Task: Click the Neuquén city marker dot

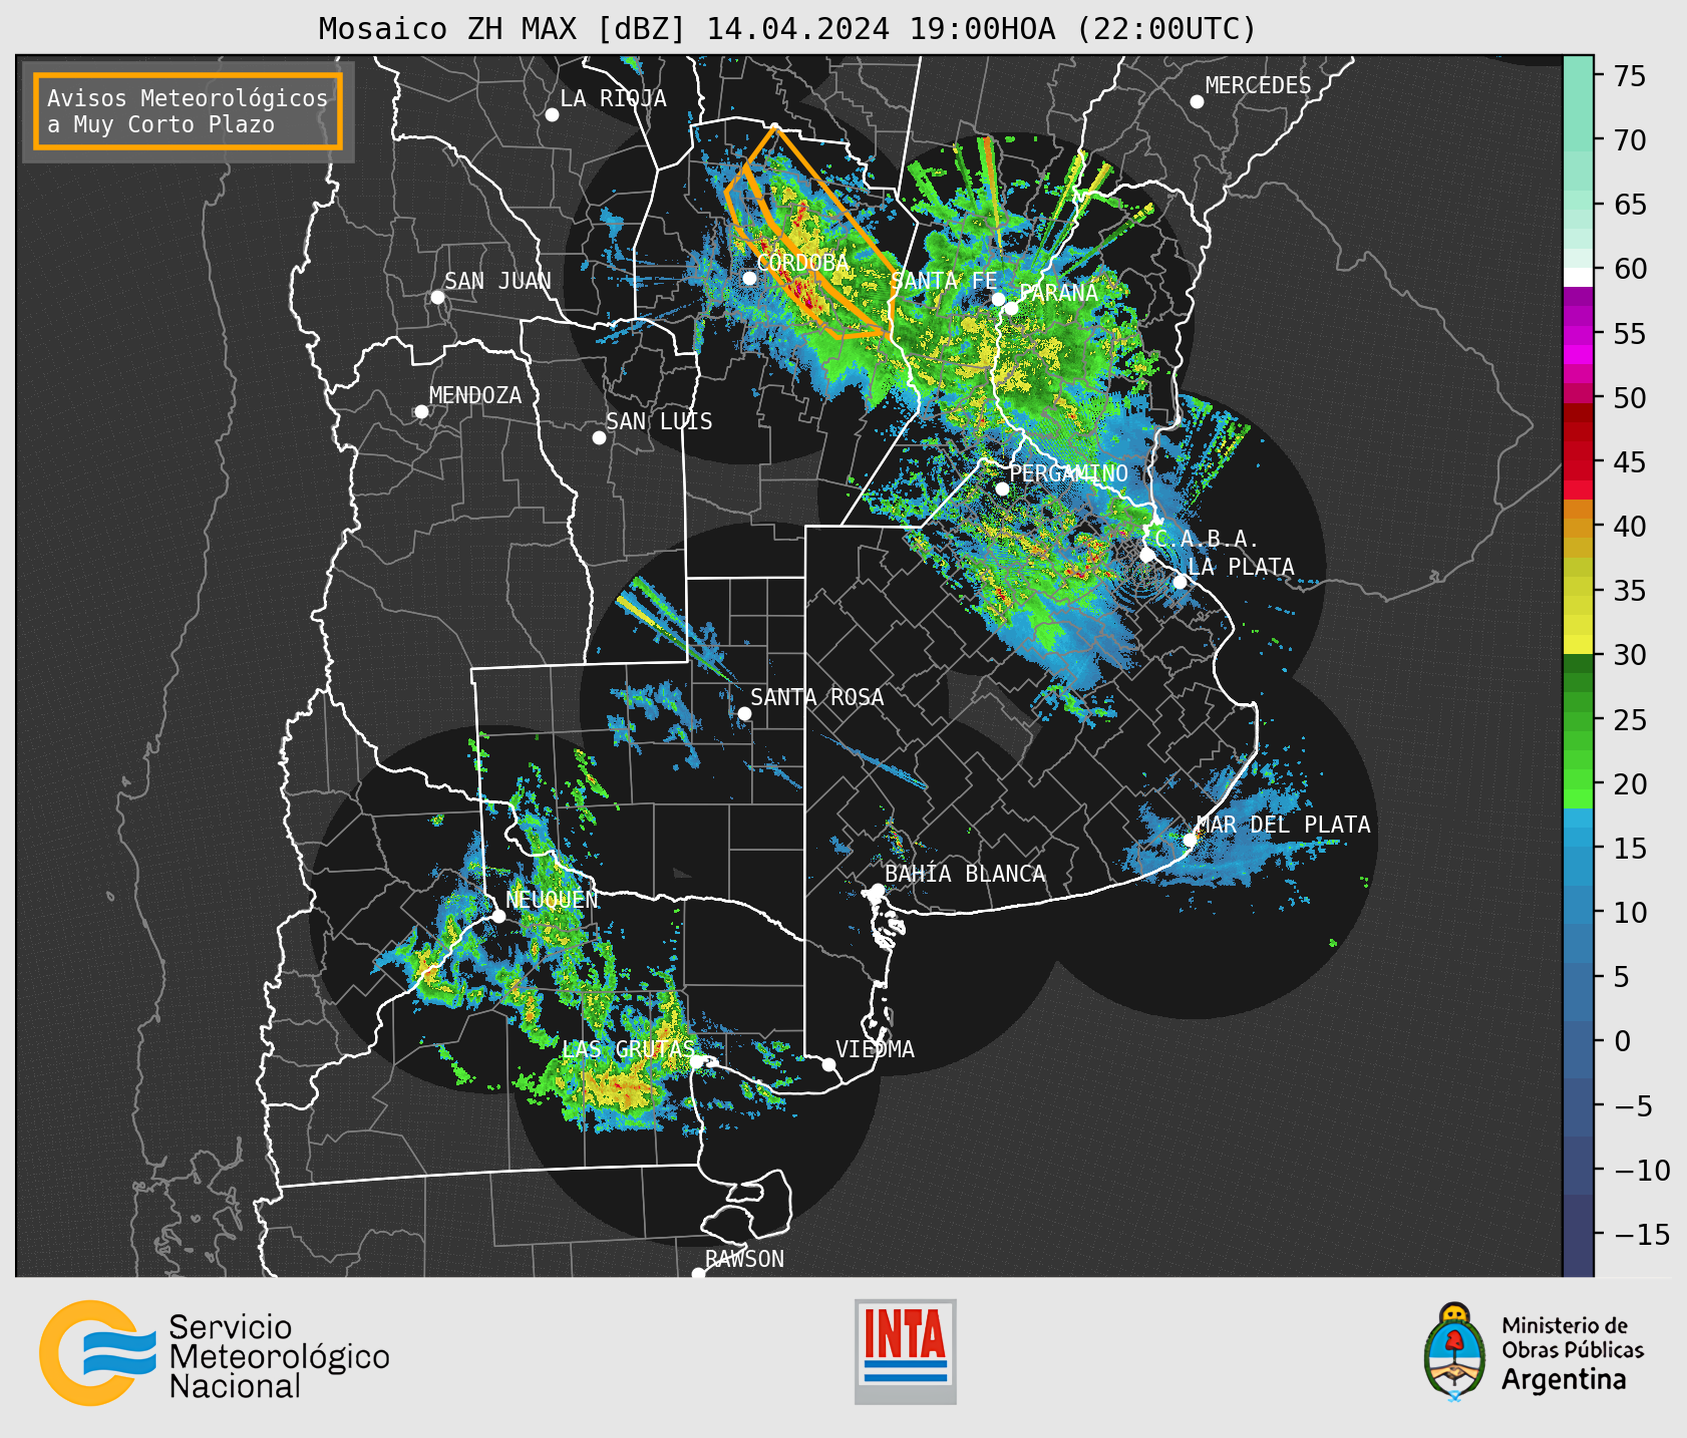Action: (x=498, y=916)
